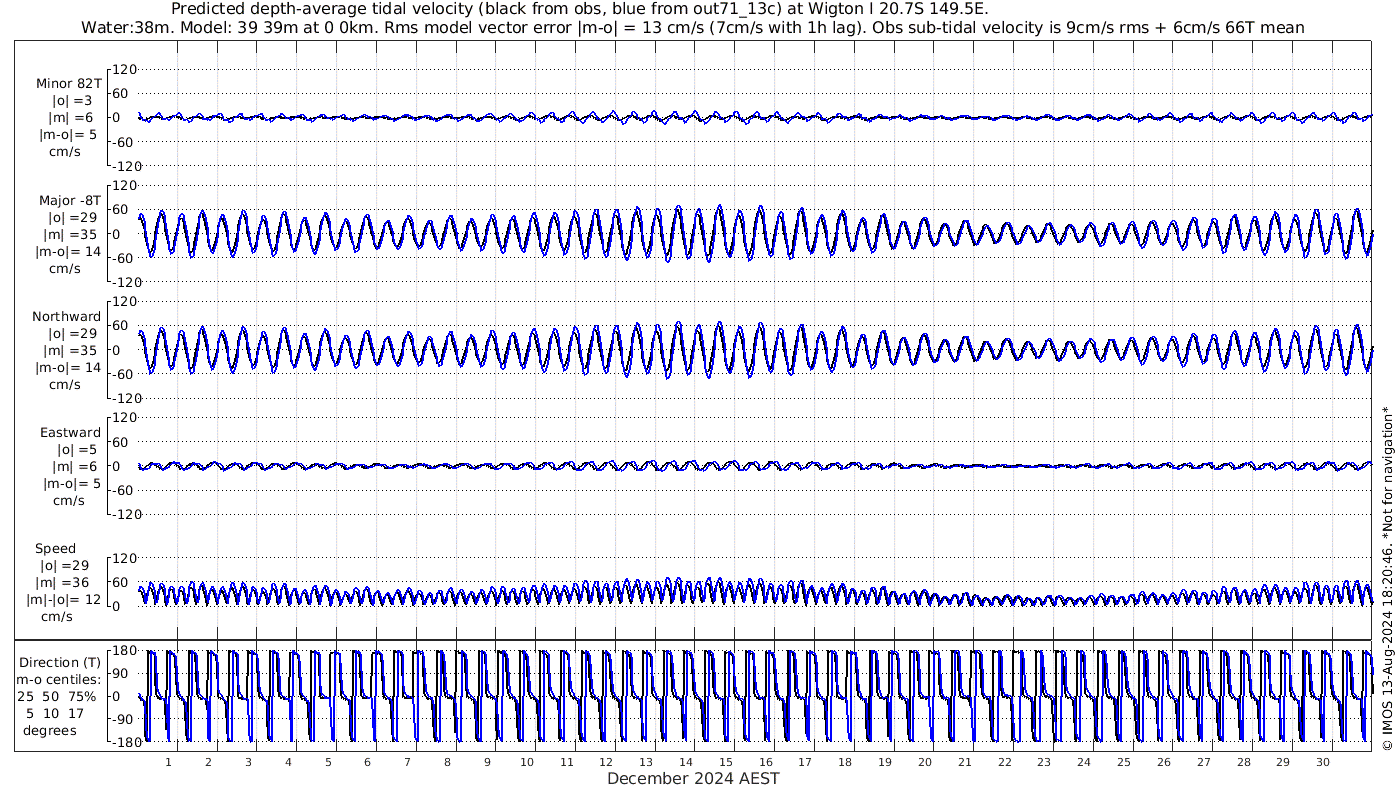
Task: Click the 'Major -8T' panel label
Action: (69, 200)
